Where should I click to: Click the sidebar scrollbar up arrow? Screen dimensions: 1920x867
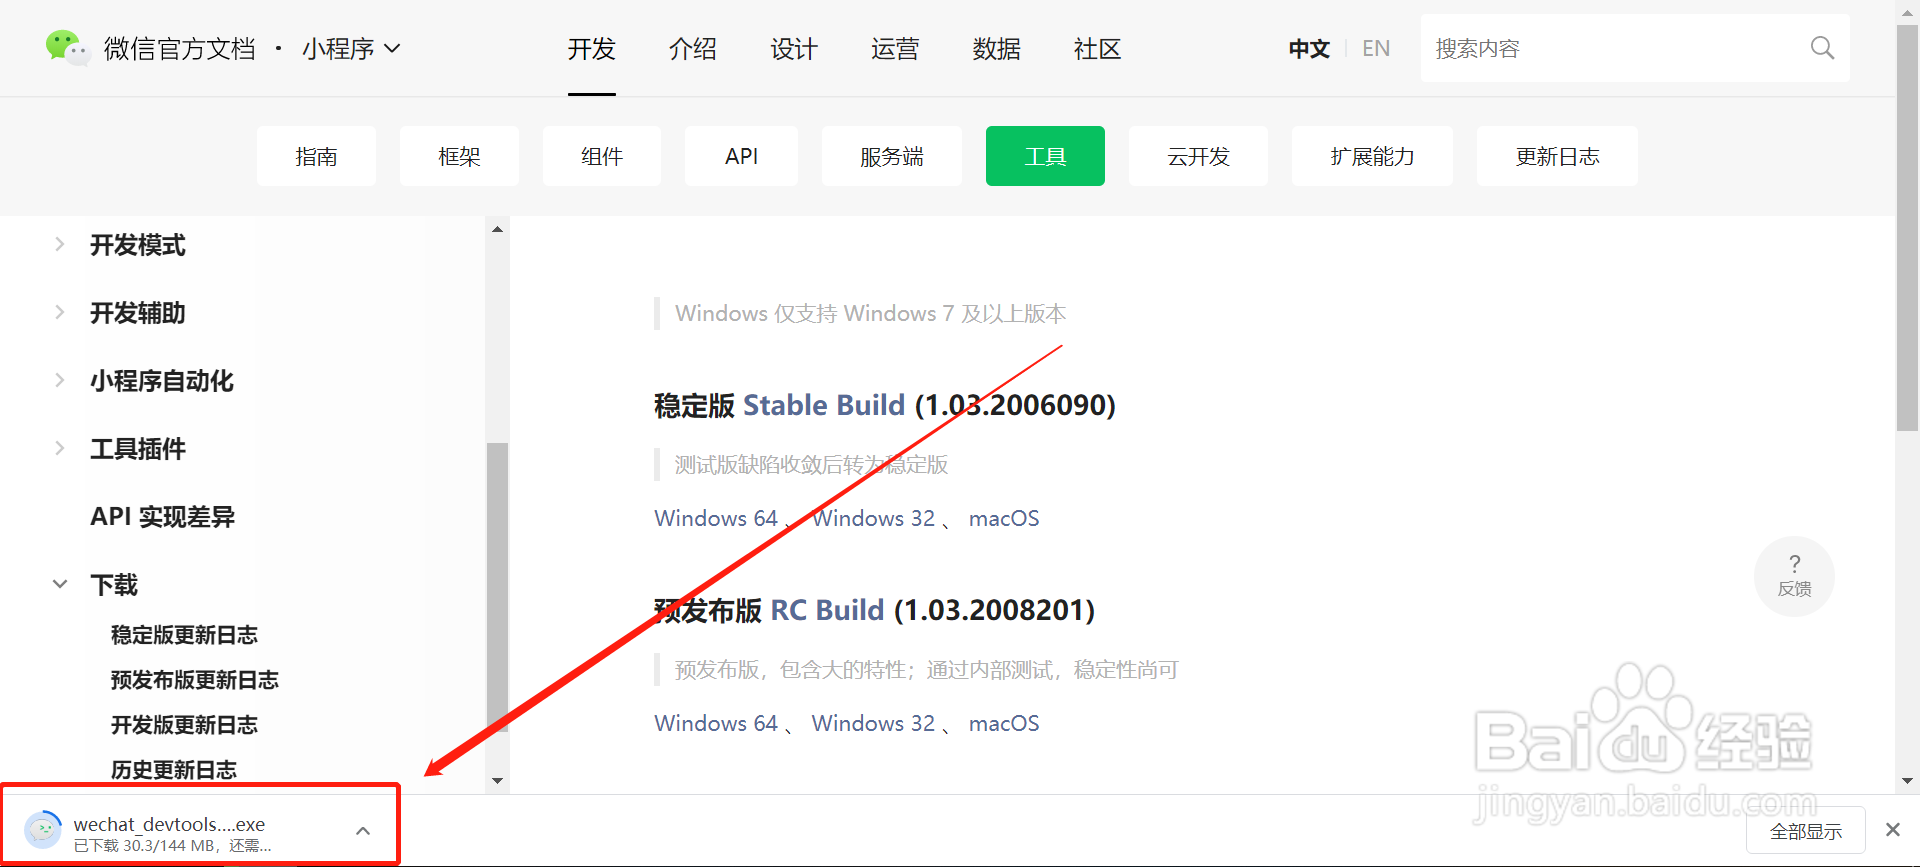click(x=497, y=230)
